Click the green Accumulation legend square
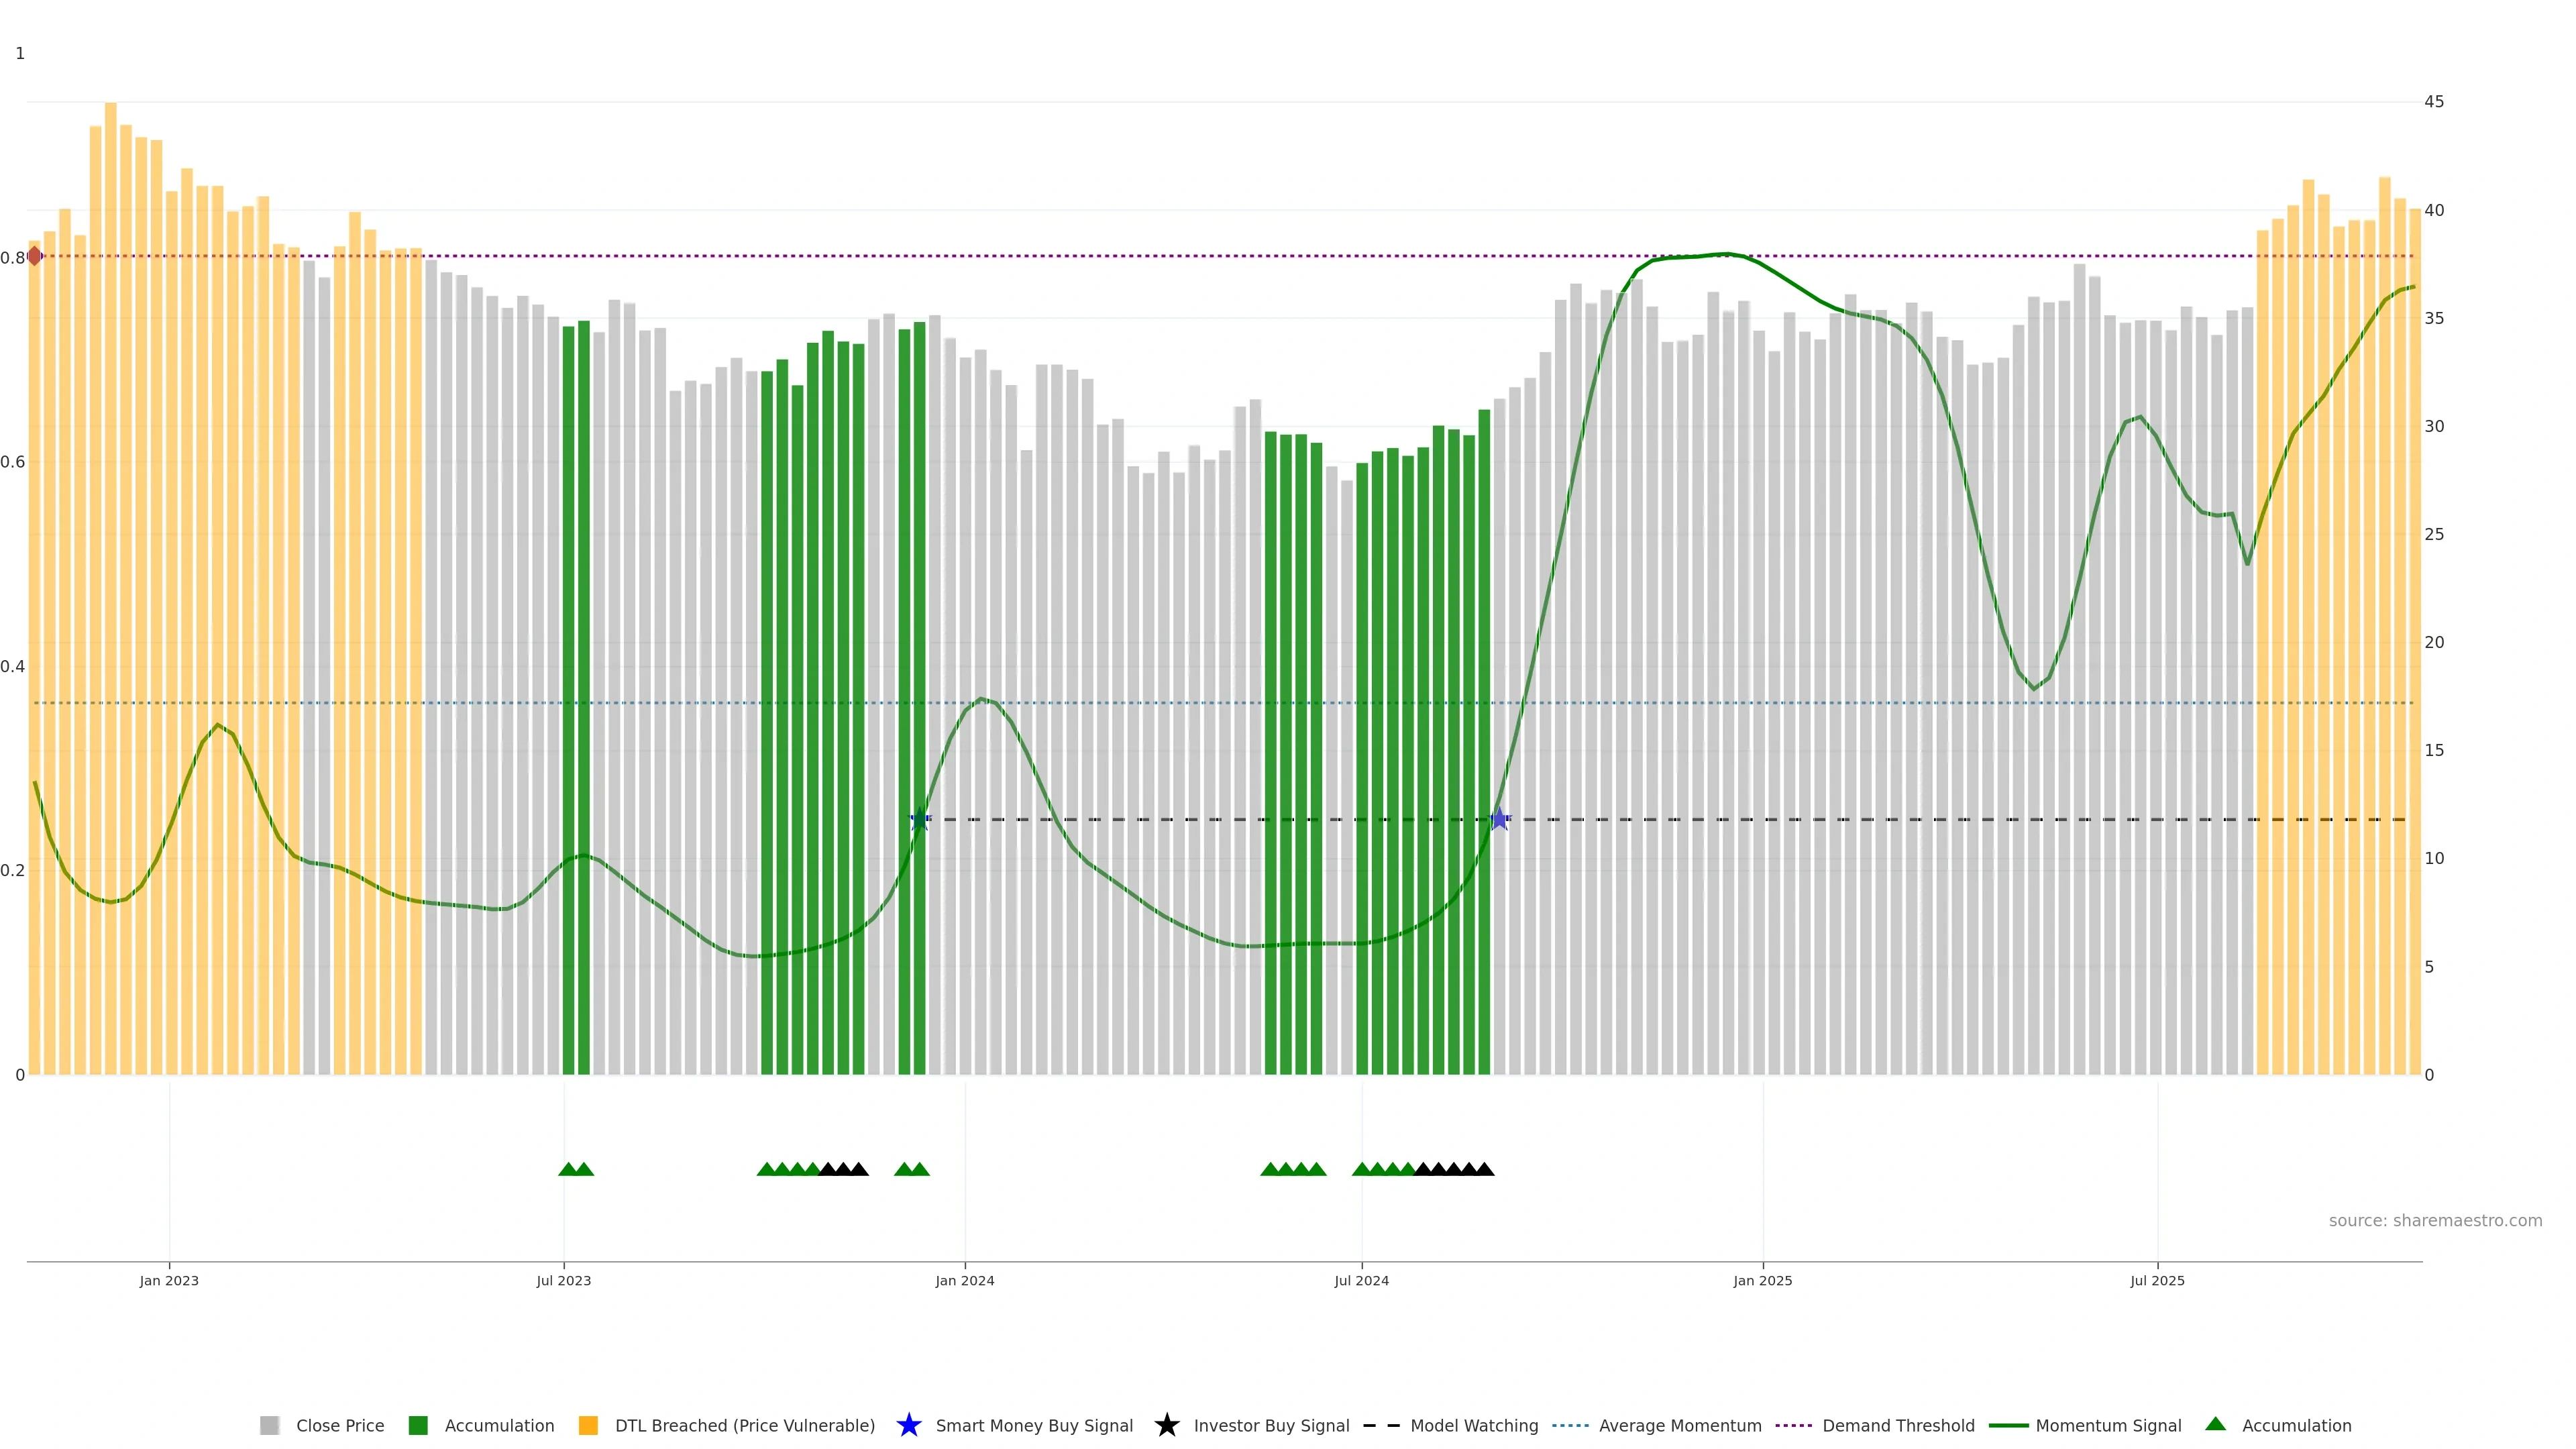Image resolution: width=2576 pixels, height=1449 pixels. point(418,1425)
